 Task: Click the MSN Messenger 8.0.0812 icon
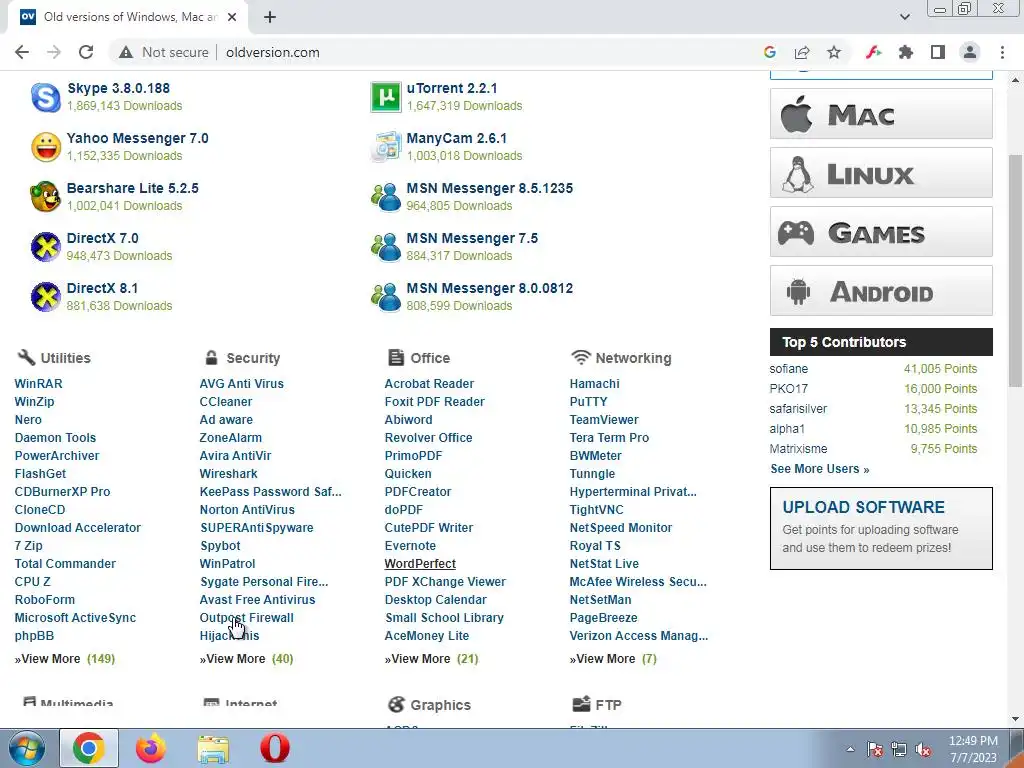point(386,297)
